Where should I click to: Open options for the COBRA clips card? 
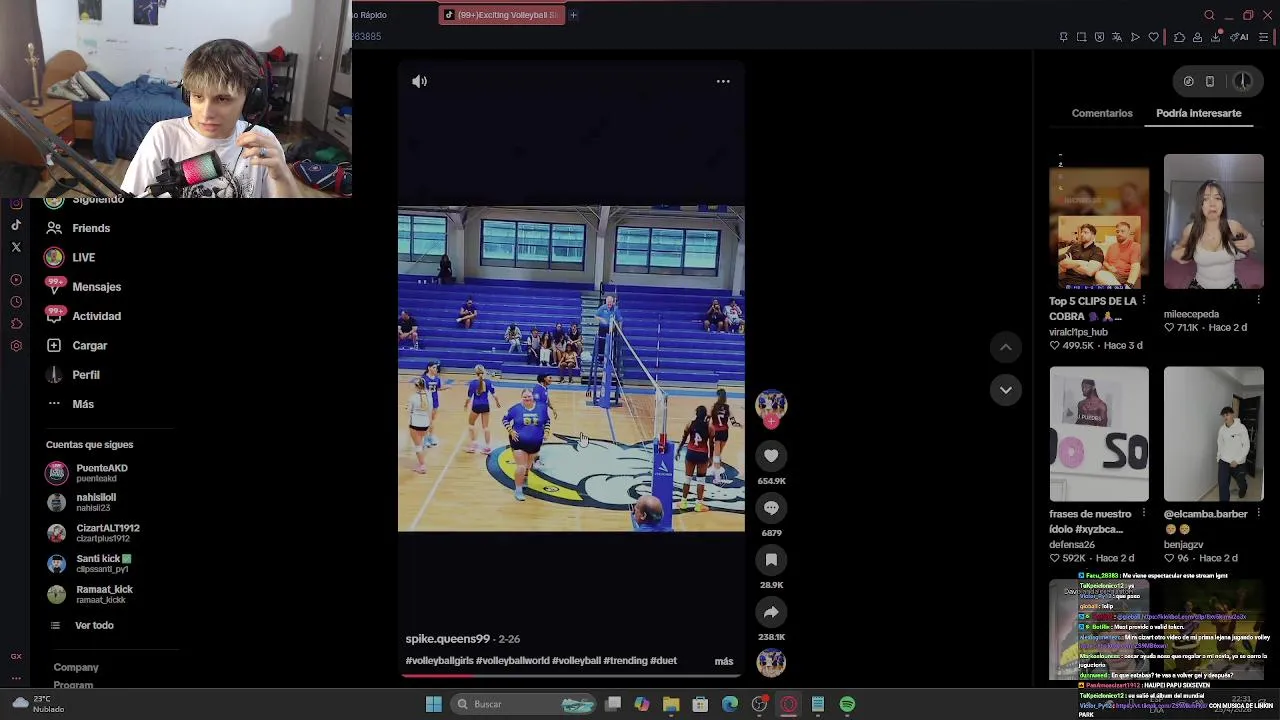[1143, 301]
